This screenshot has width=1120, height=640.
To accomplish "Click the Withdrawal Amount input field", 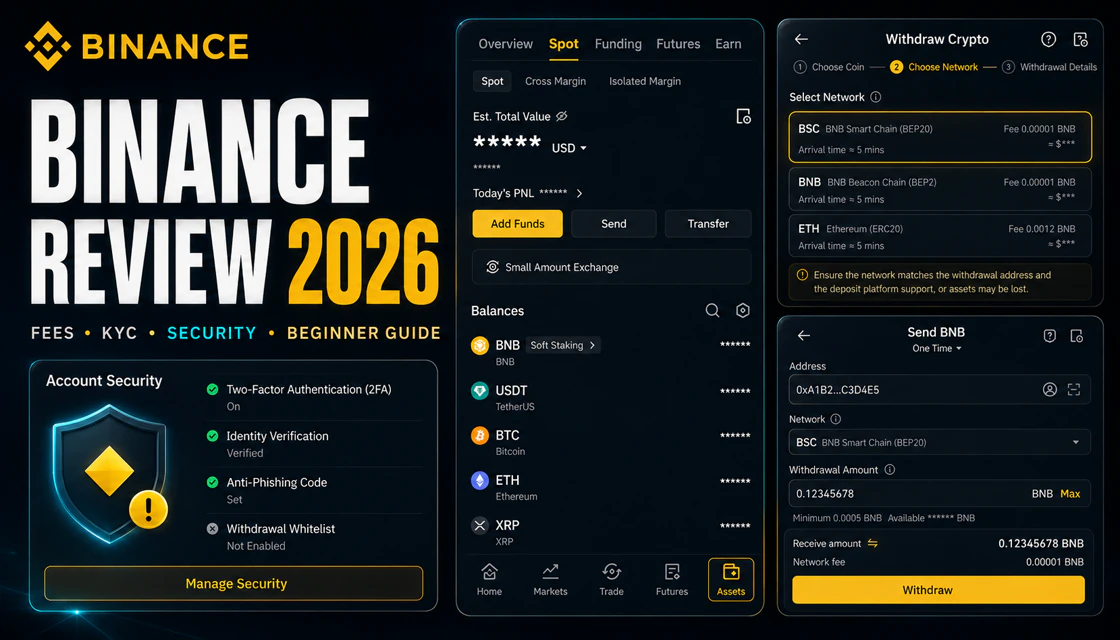I will (x=940, y=494).
